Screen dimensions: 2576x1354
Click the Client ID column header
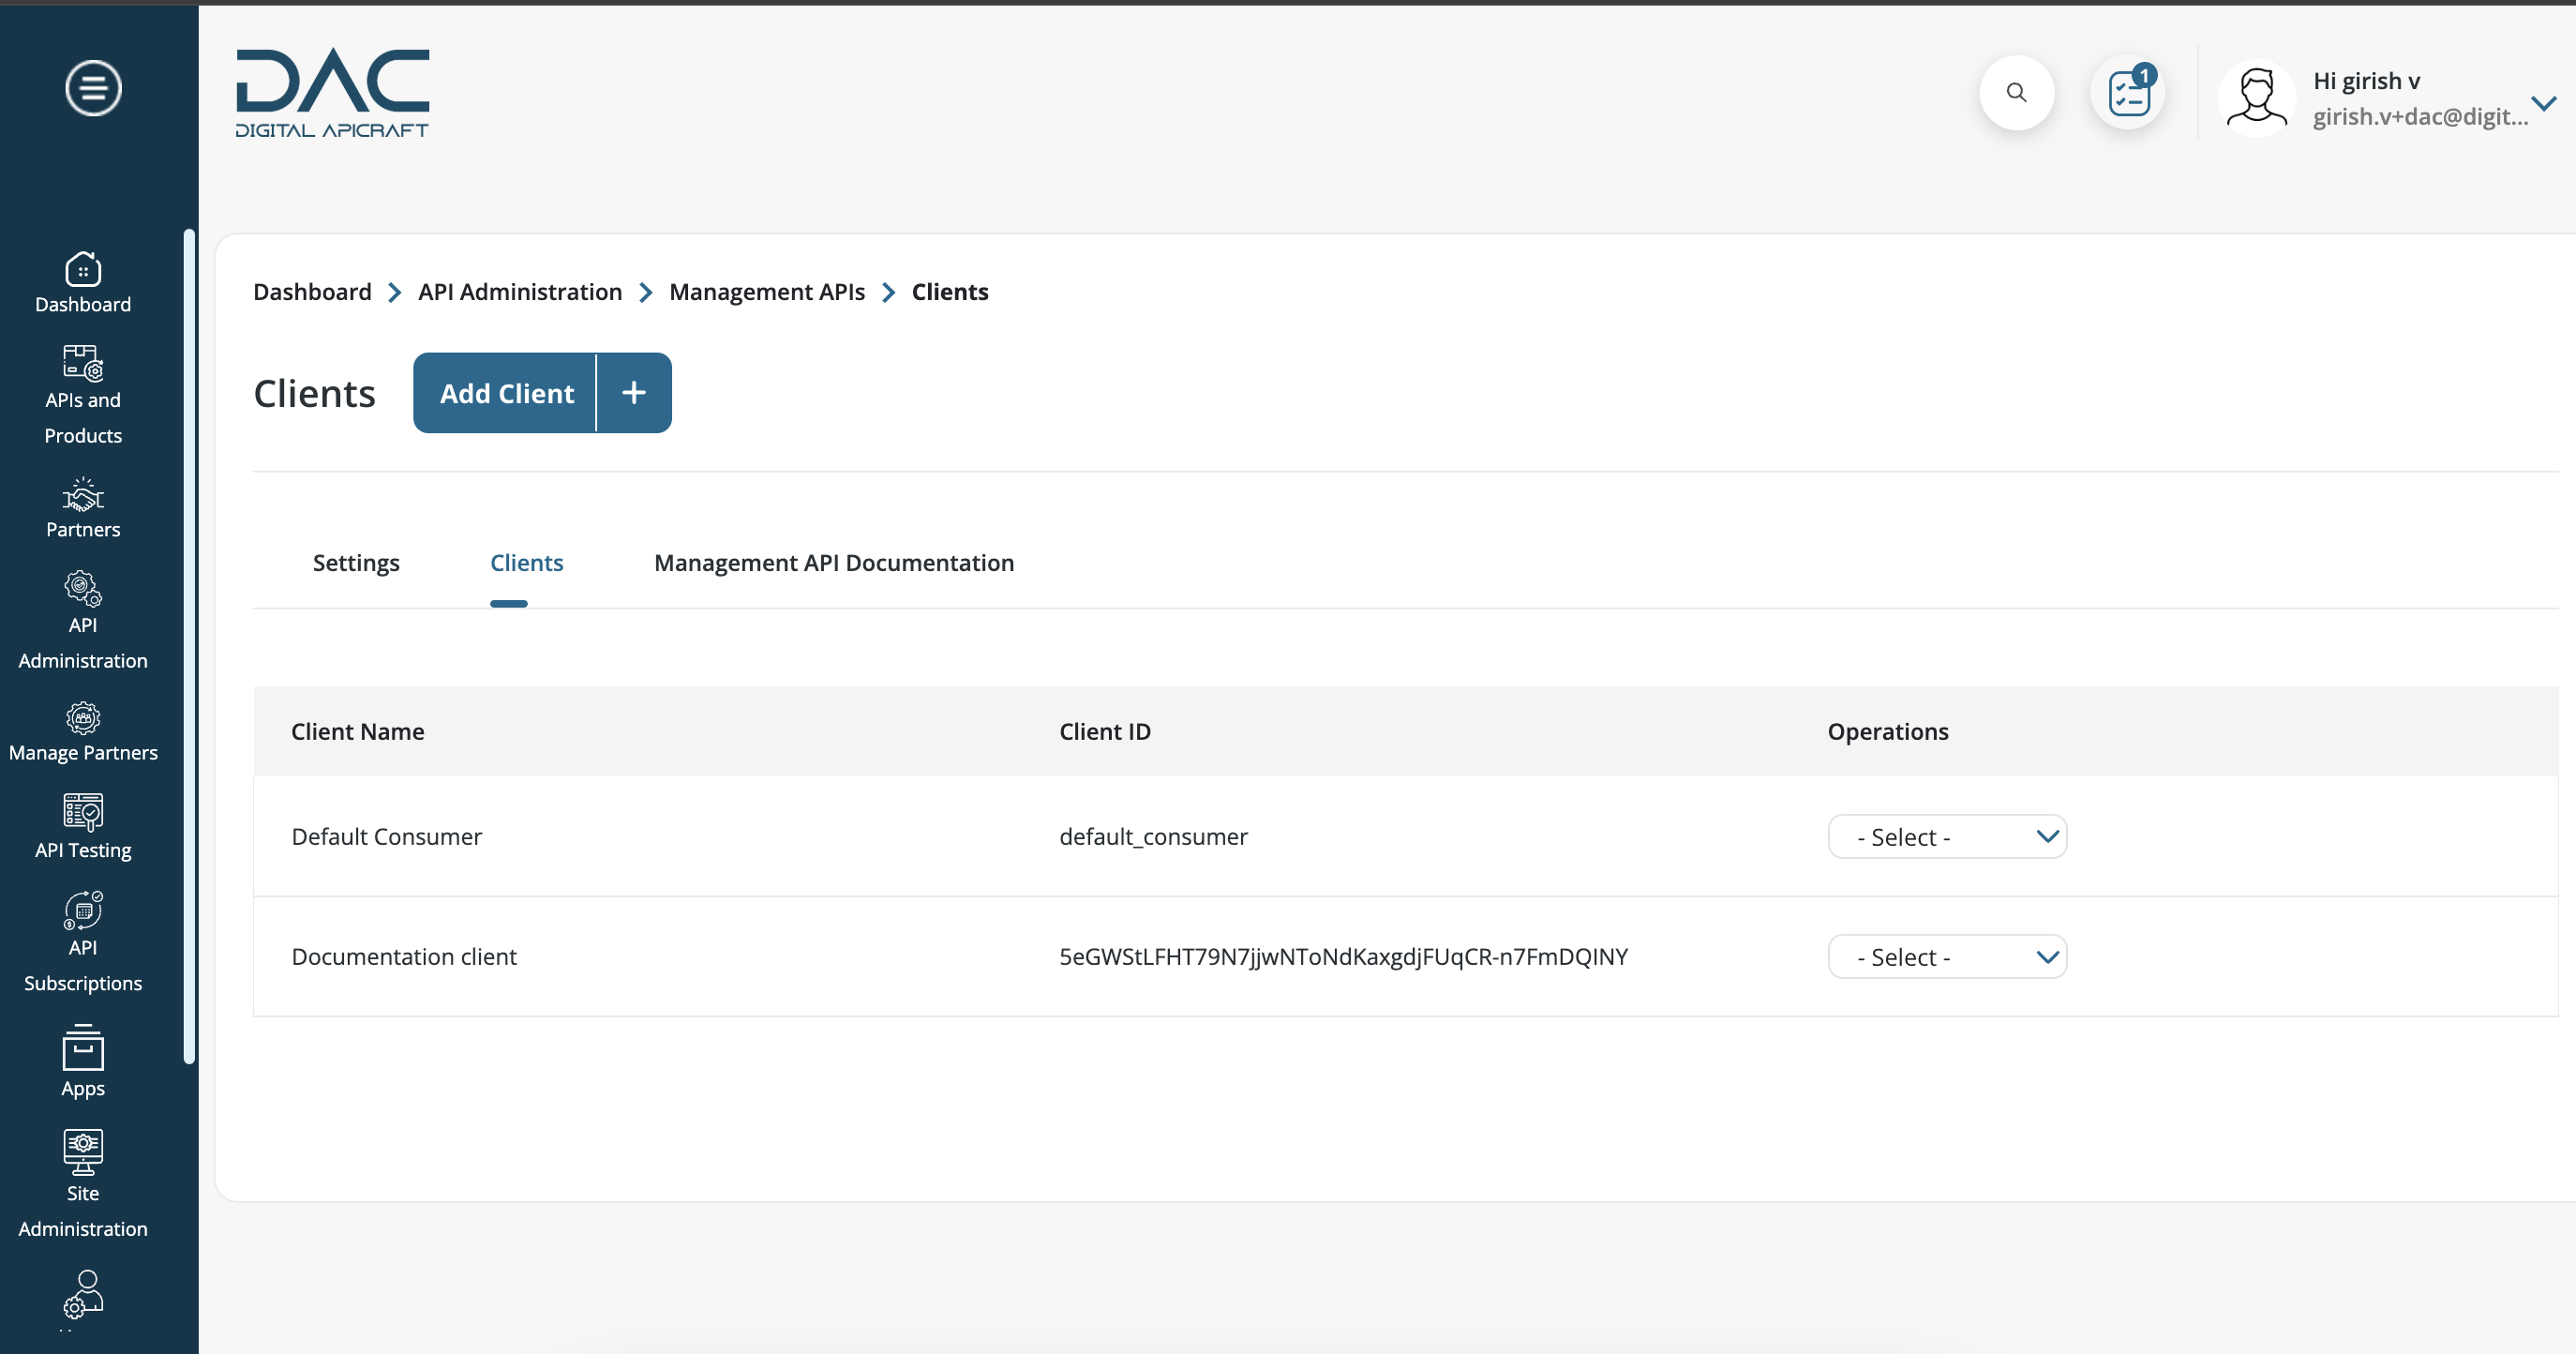[x=1105, y=732]
